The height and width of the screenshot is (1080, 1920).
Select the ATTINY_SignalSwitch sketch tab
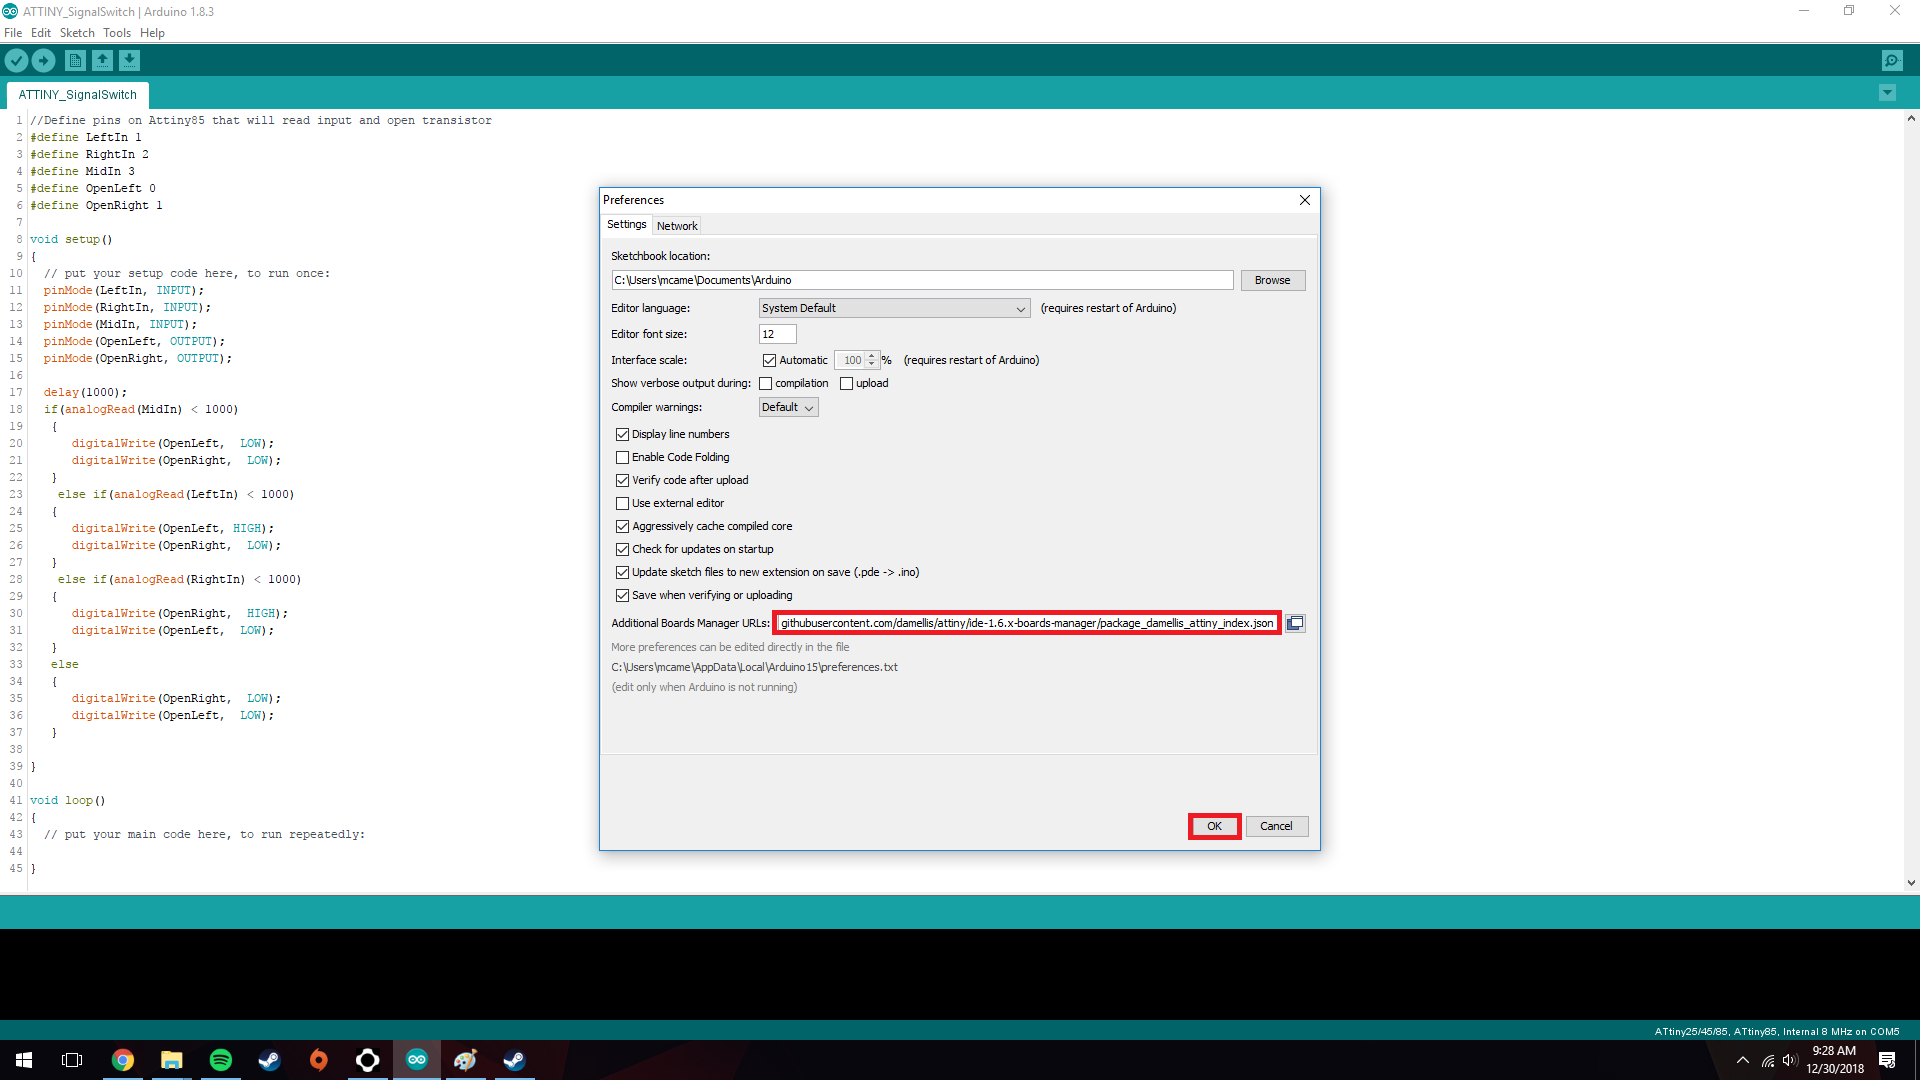coord(78,95)
